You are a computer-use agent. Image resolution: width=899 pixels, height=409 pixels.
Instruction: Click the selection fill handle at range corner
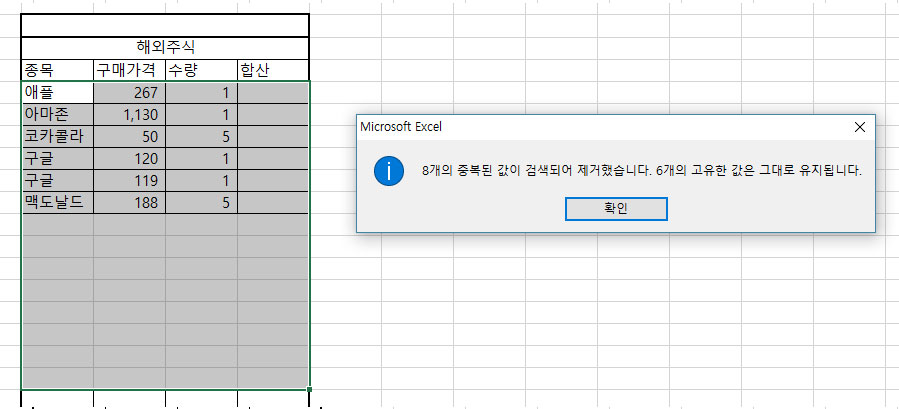(310, 389)
